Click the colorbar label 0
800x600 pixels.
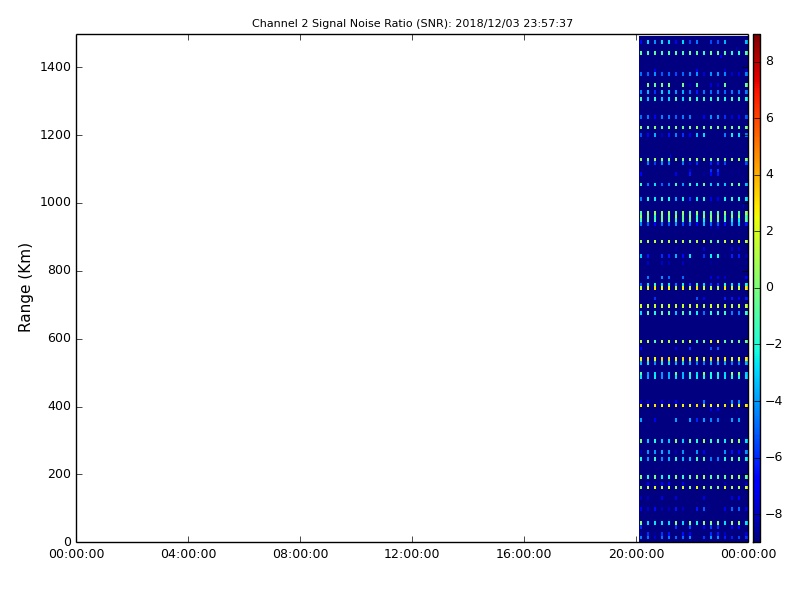770,287
